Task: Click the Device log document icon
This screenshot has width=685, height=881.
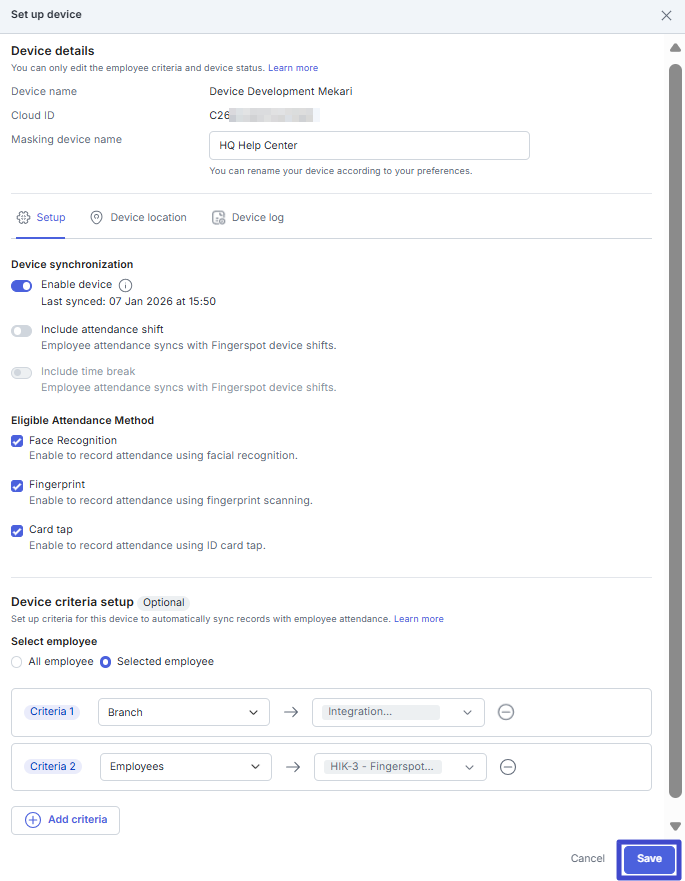Action: 218,217
